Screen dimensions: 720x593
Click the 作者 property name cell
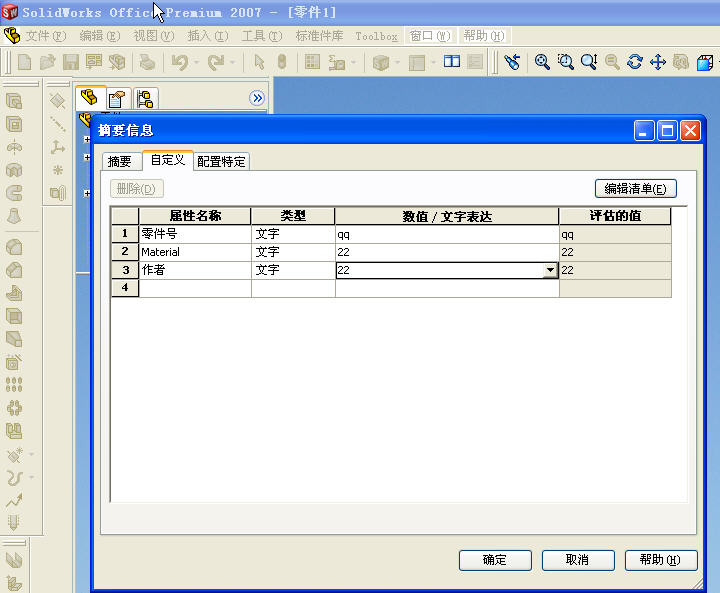coord(195,270)
